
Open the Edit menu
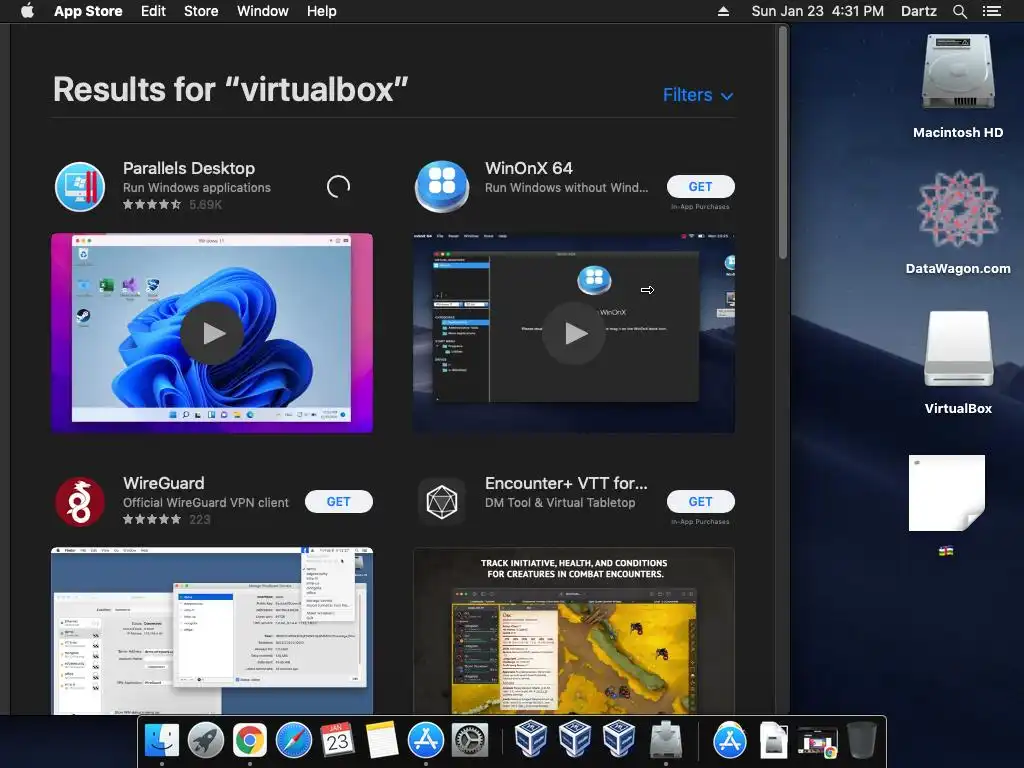pos(153,11)
